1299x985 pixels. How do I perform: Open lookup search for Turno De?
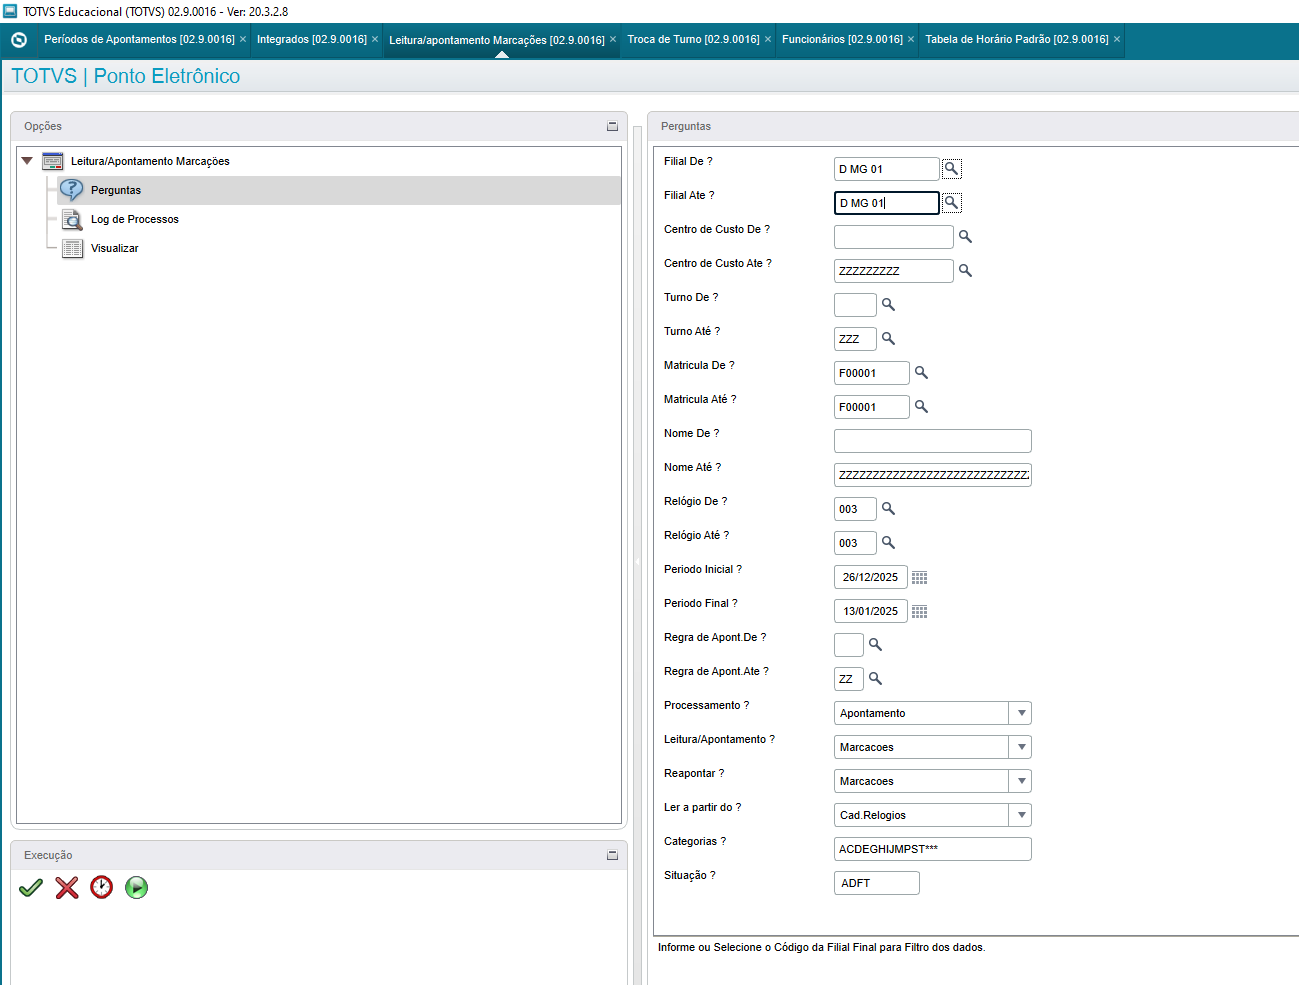888,305
